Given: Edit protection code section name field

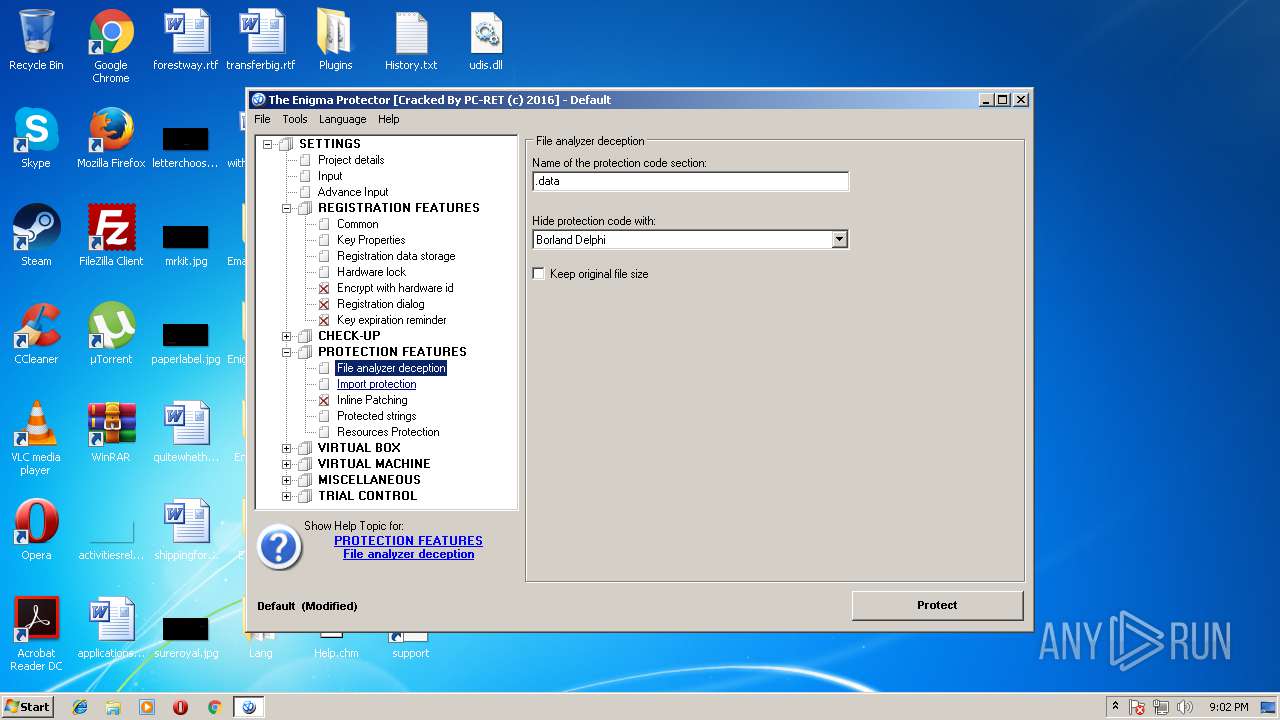Looking at the screenshot, I should [x=690, y=181].
